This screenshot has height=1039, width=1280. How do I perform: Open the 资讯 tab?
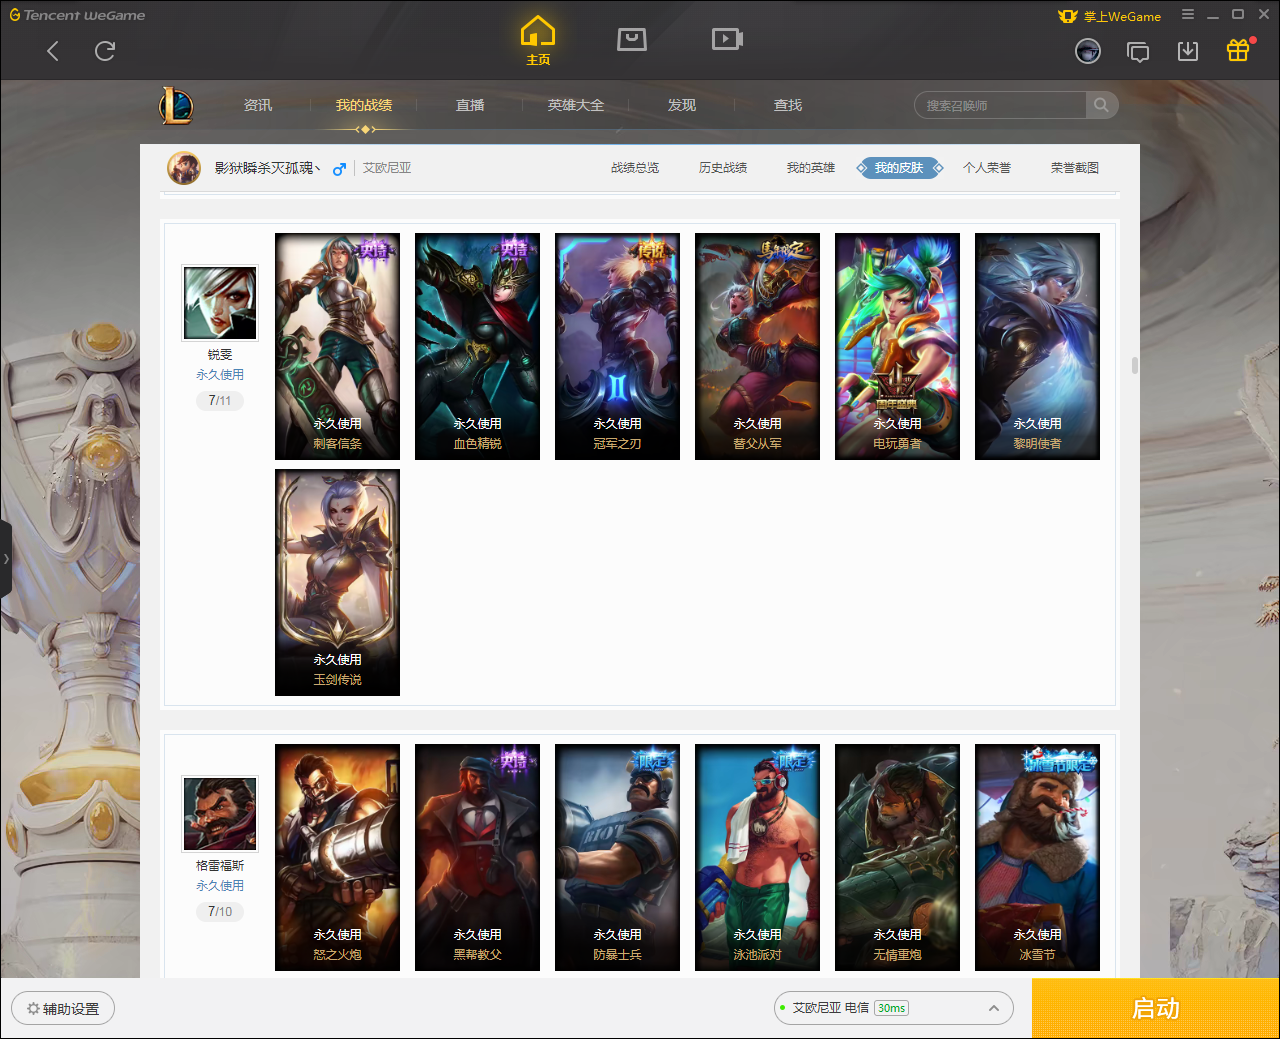click(x=258, y=105)
